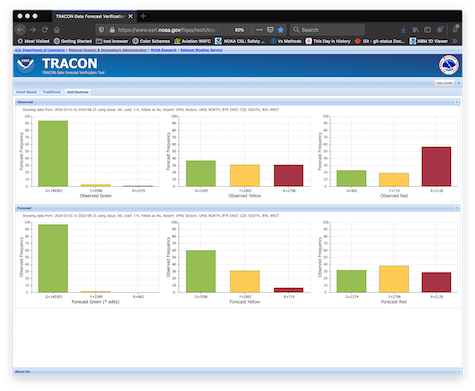475x391 pixels.
Task: Click the red bar in the Observed Yellow chart
Action: [x=288, y=175]
